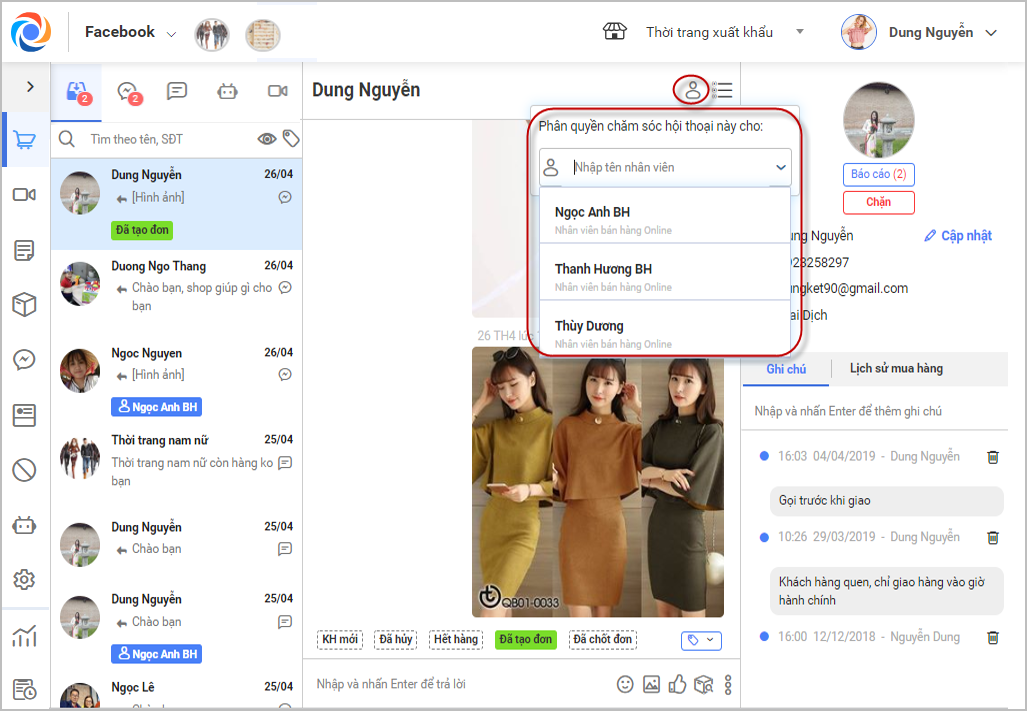Click the Báo cáo (2) button
Image resolution: width=1027 pixels, height=711 pixels.
click(x=878, y=174)
